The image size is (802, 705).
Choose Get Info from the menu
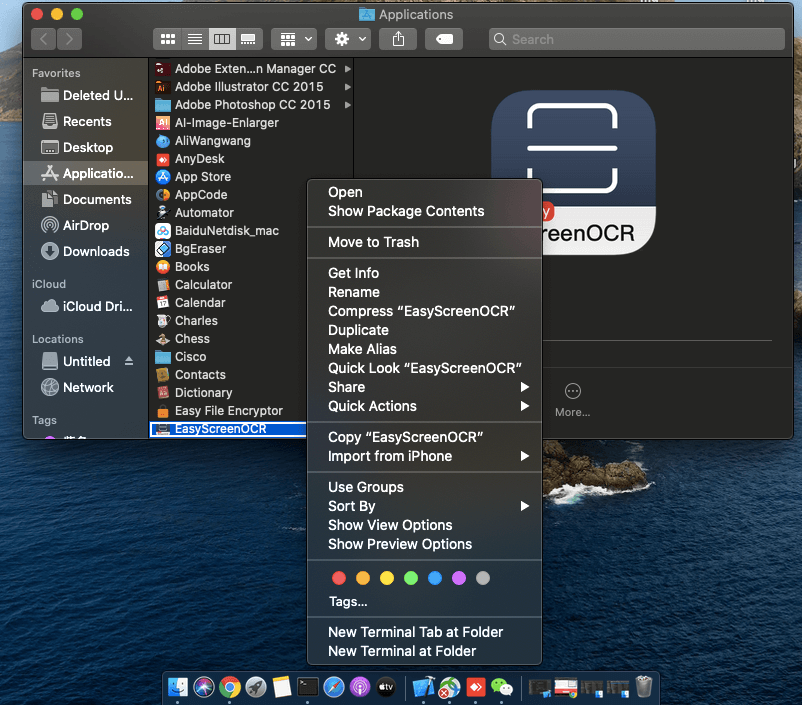pyautogui.click(x=353, y=273)
